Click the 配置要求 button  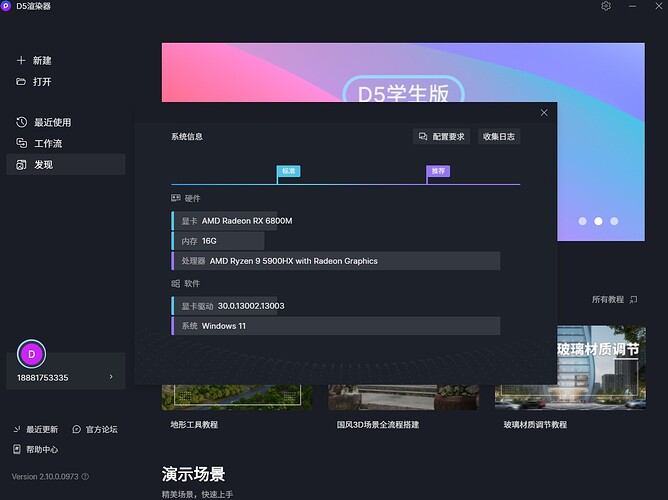click(441, 137)
